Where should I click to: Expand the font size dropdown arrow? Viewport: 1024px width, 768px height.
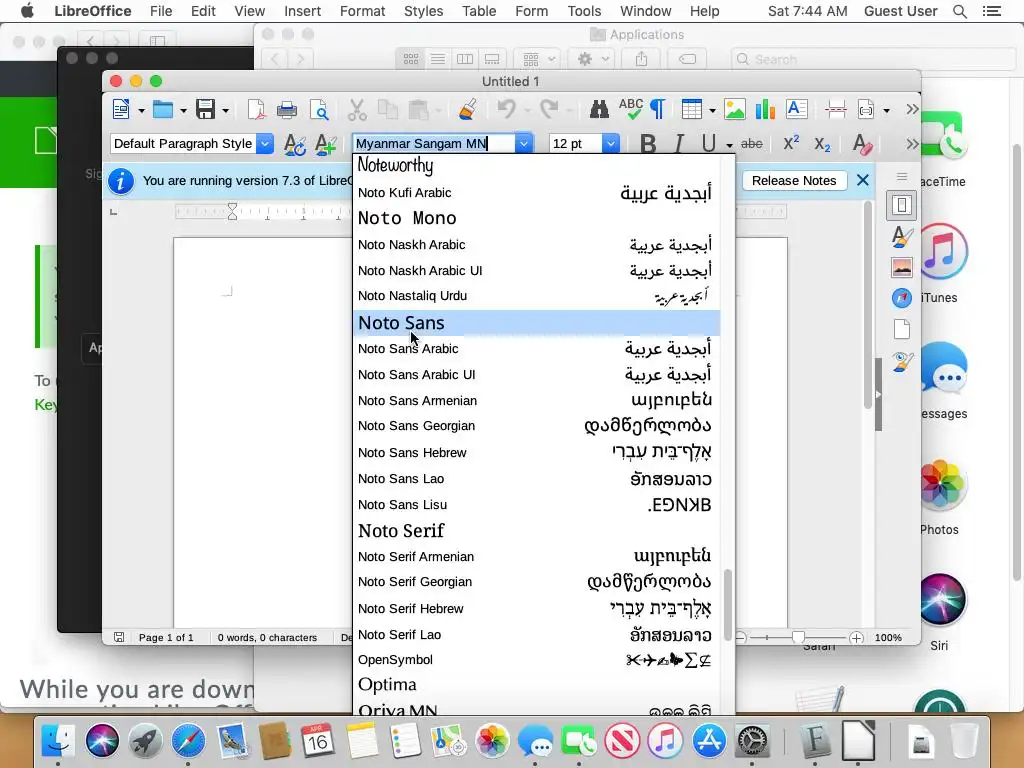(x=611, y=144)
